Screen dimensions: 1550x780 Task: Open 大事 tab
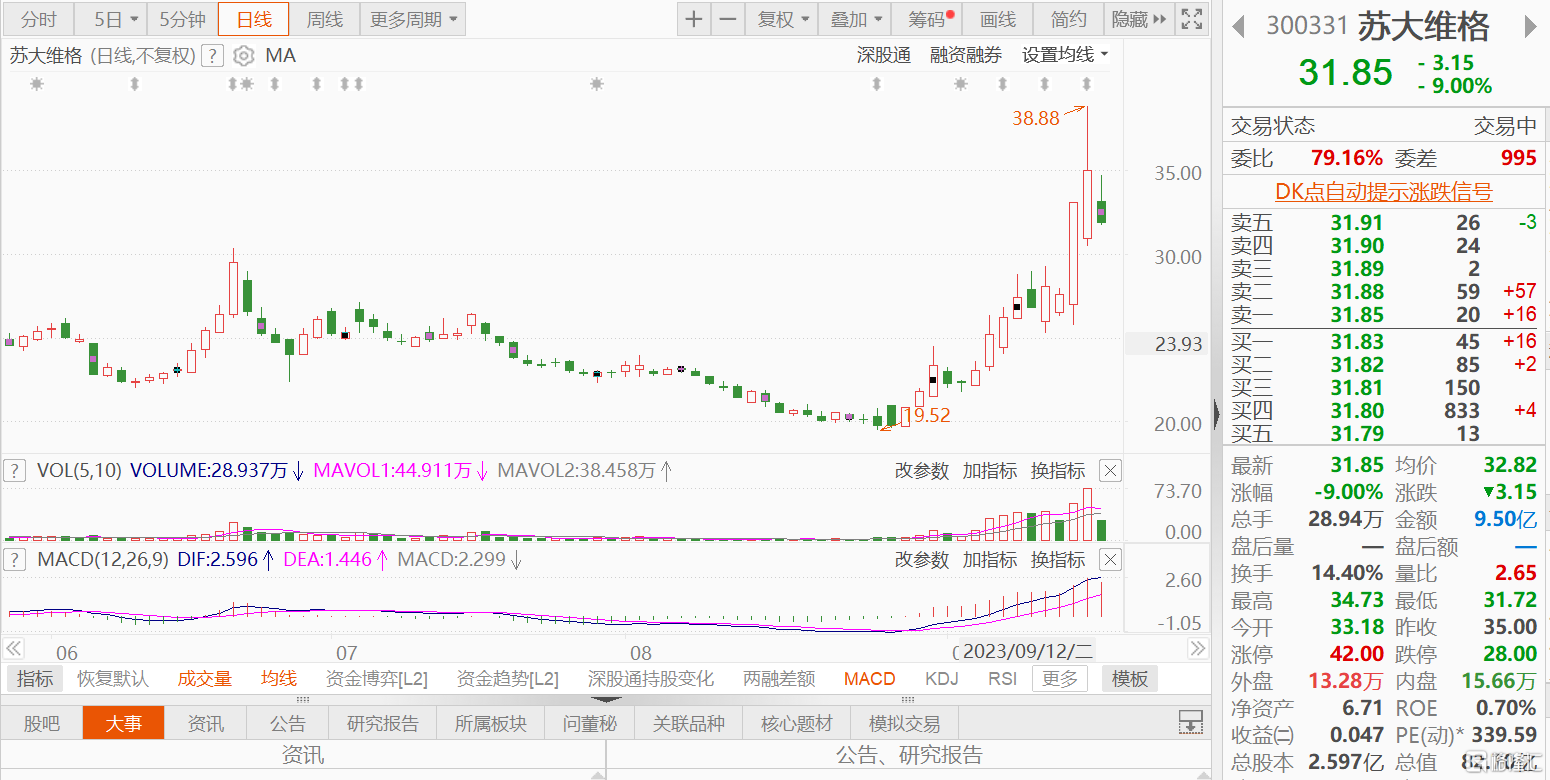click(123, 723)
